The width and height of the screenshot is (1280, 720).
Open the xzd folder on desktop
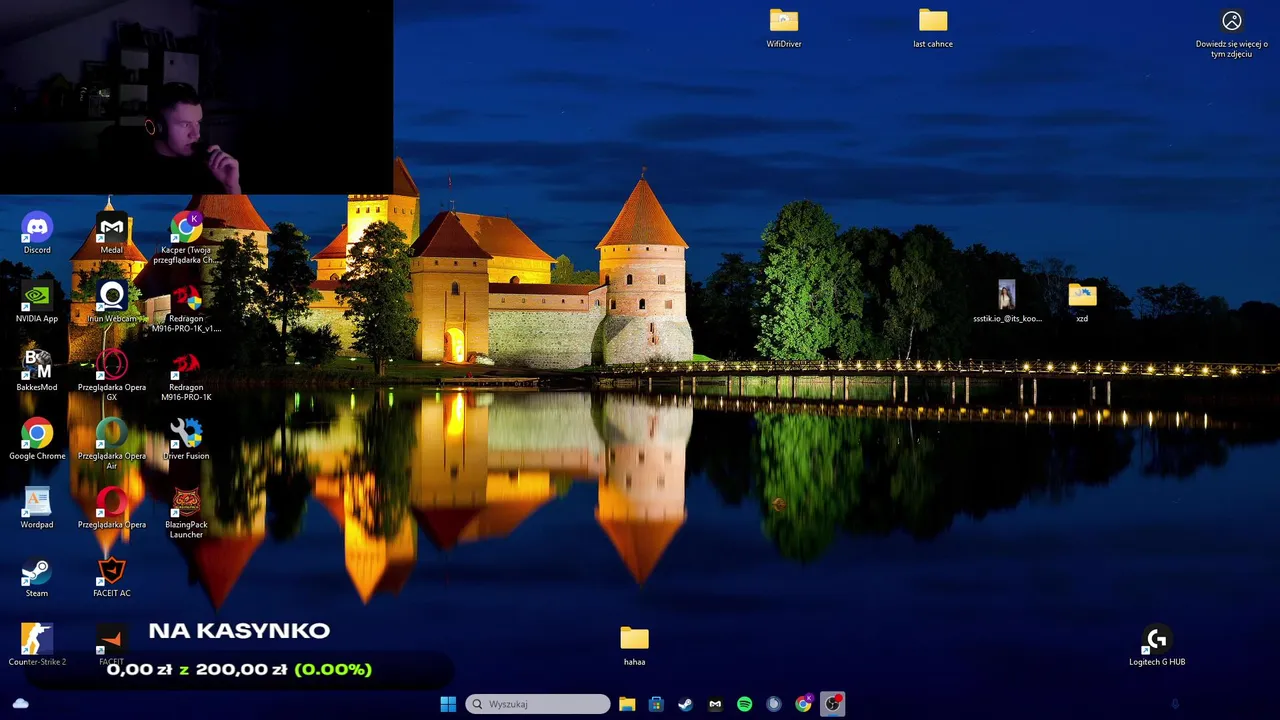(1082, 302)
